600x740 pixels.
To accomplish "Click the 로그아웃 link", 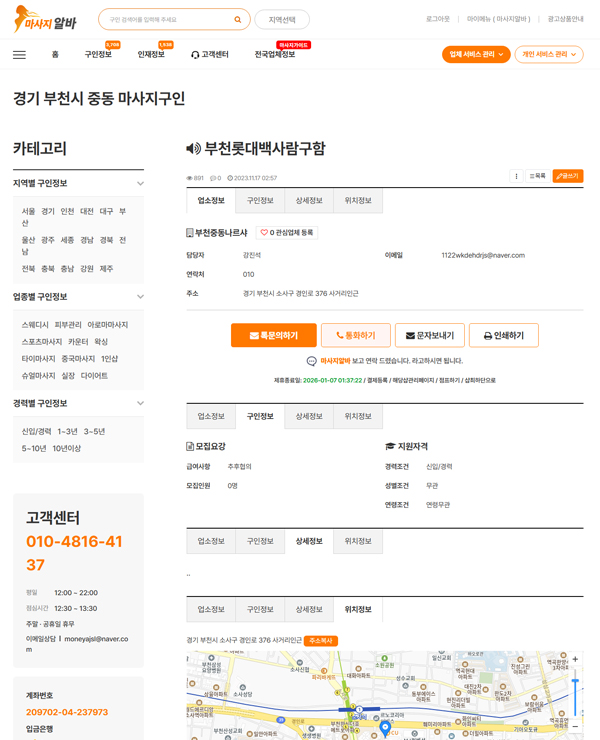I will tap(438, 19).
